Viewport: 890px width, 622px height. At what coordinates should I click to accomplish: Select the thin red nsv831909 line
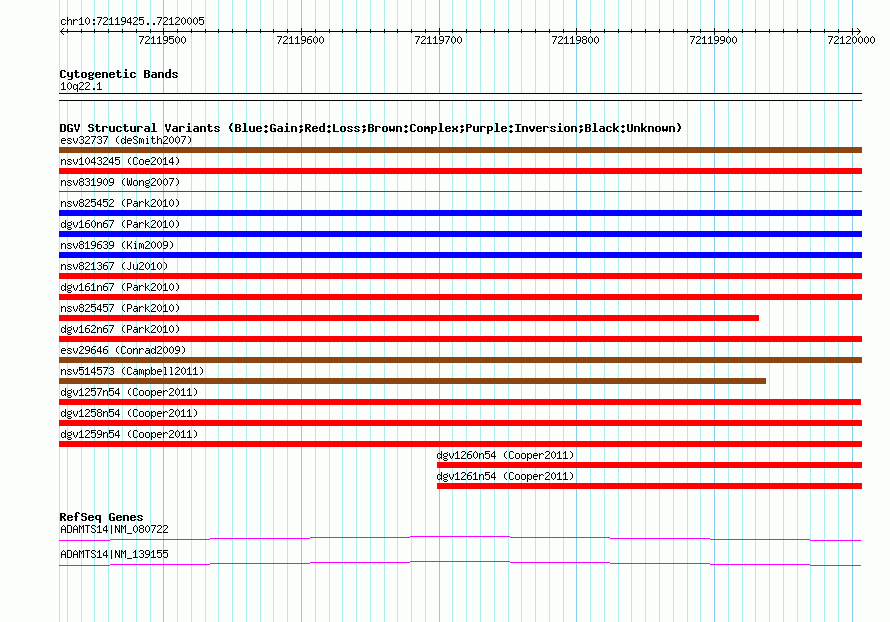(x=460, y=192)
